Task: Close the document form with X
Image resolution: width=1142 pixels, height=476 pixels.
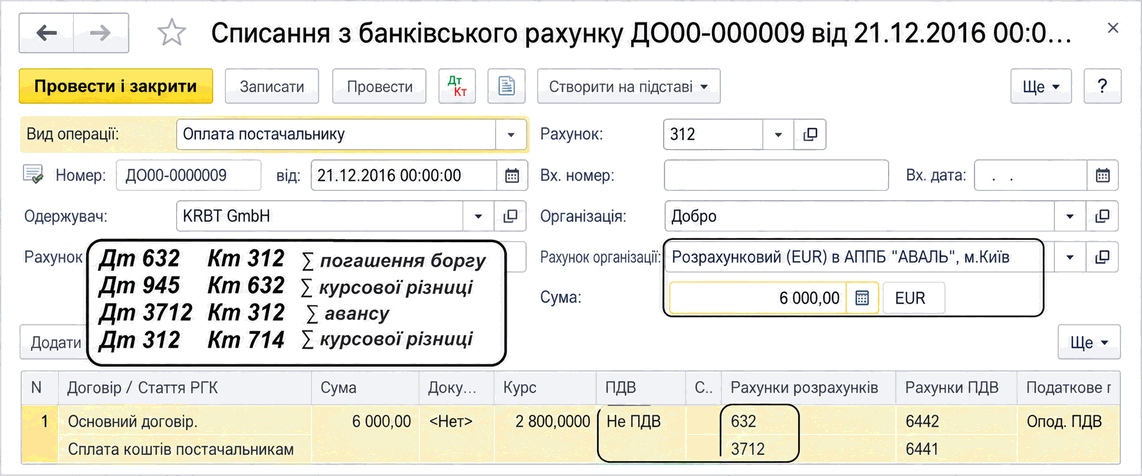Action: [x=1112, y=28]
